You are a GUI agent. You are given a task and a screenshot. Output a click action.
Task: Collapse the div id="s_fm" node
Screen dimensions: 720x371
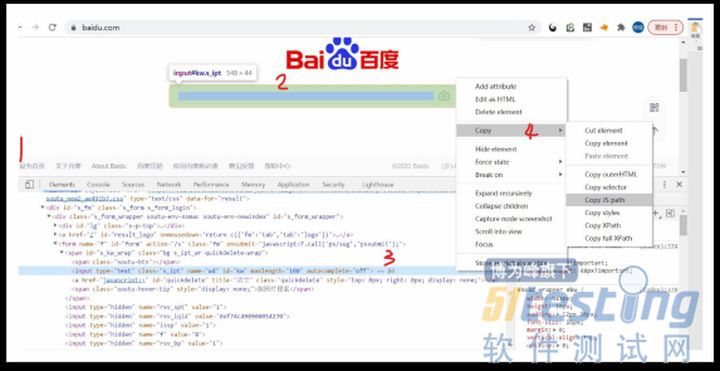tap(43, 208)
